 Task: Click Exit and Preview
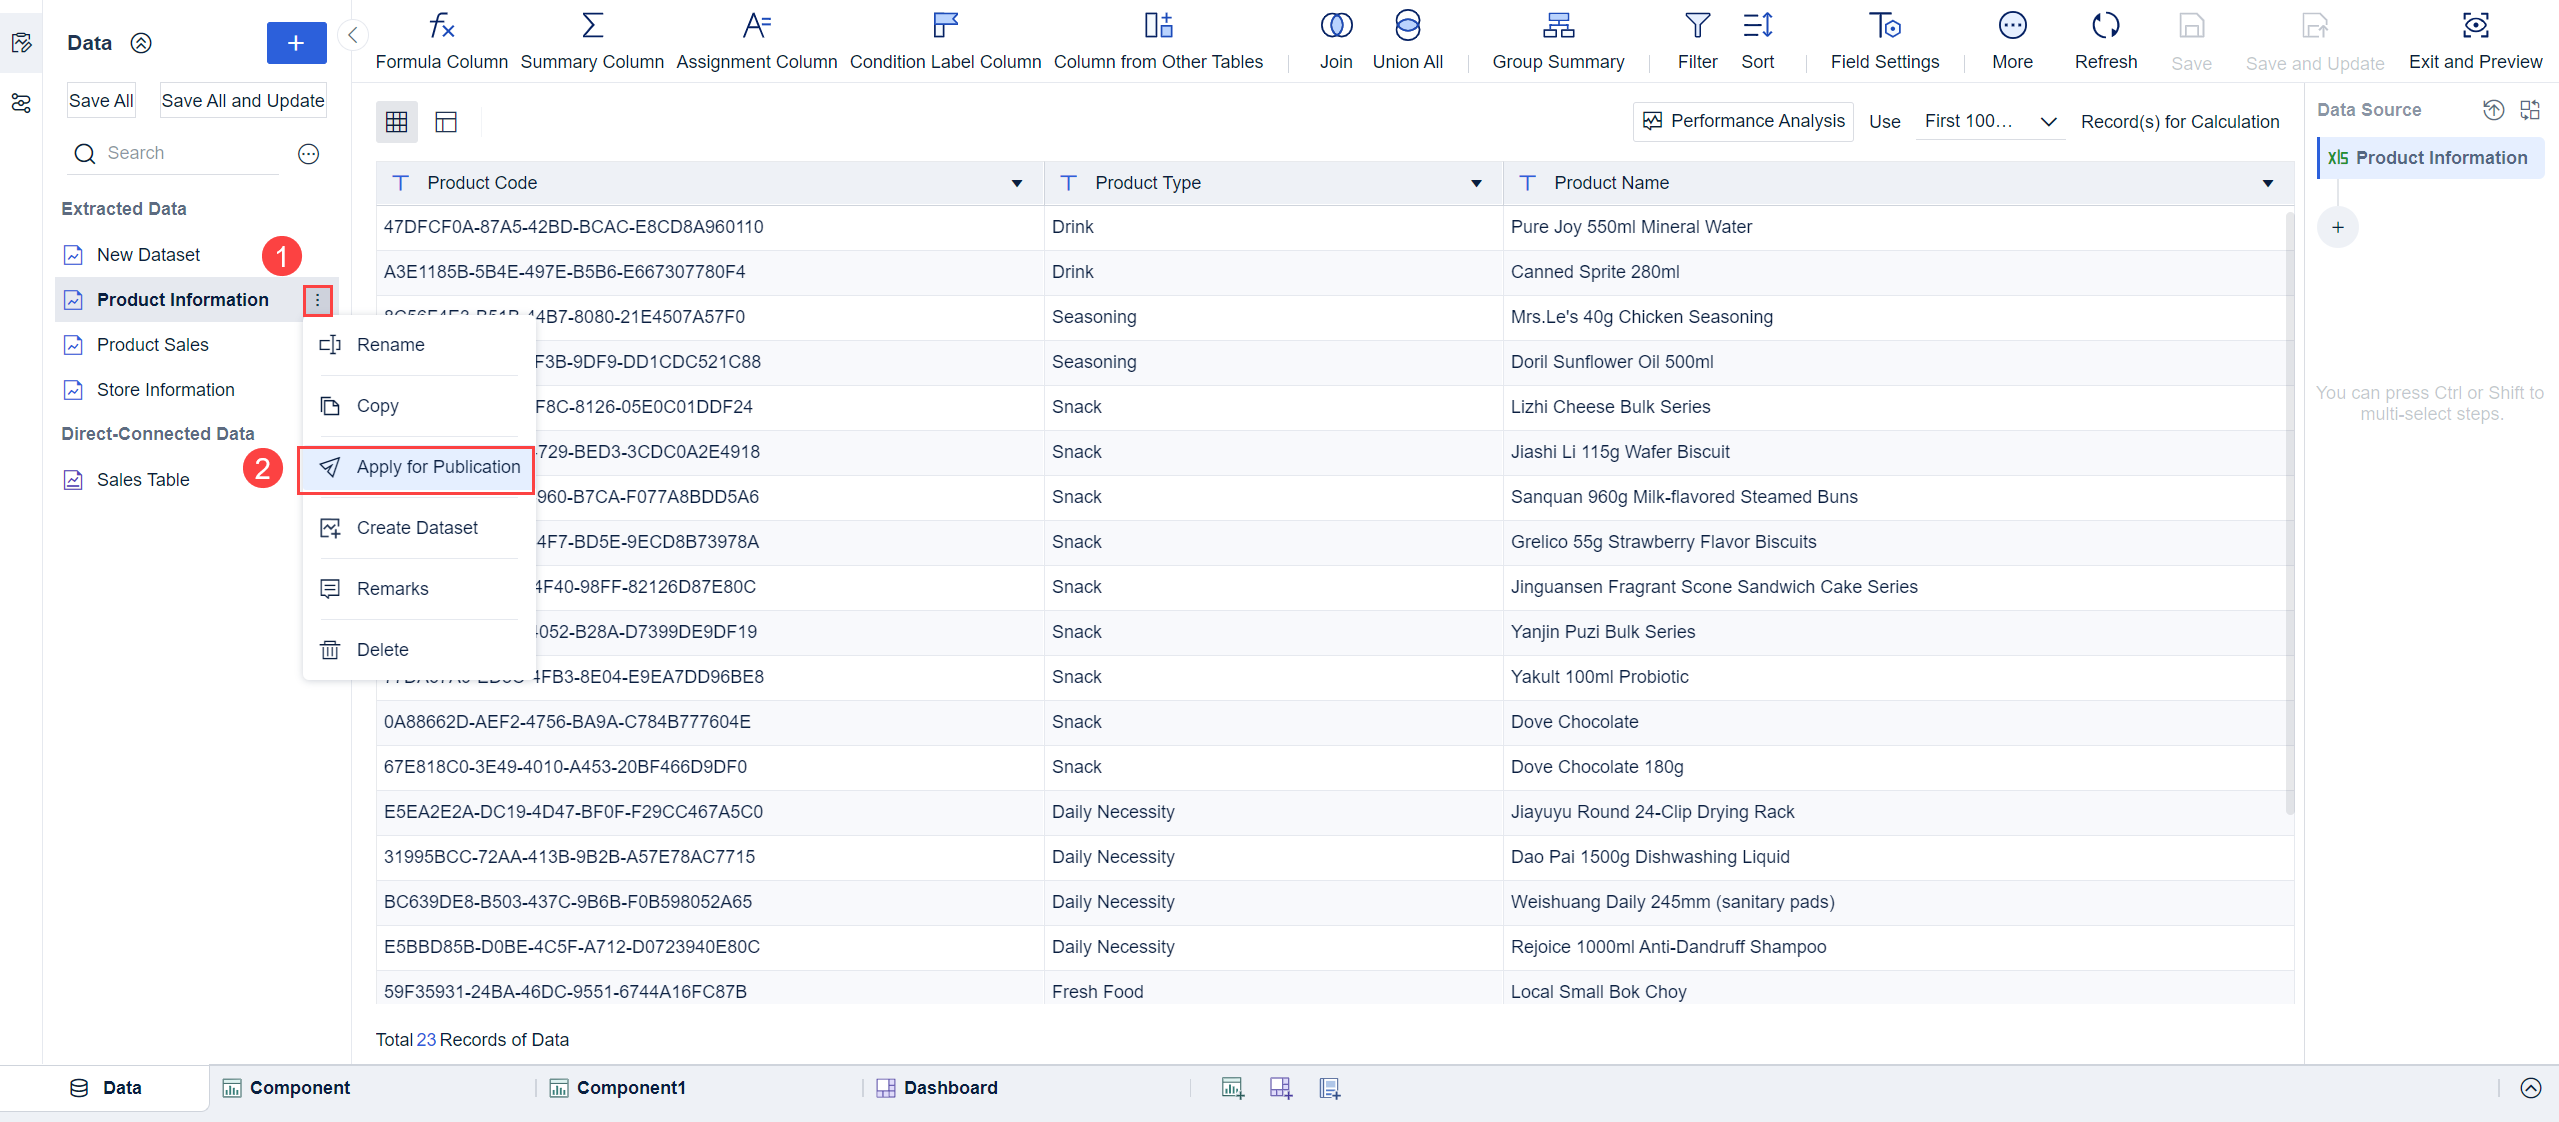[x=2476, y=40]
